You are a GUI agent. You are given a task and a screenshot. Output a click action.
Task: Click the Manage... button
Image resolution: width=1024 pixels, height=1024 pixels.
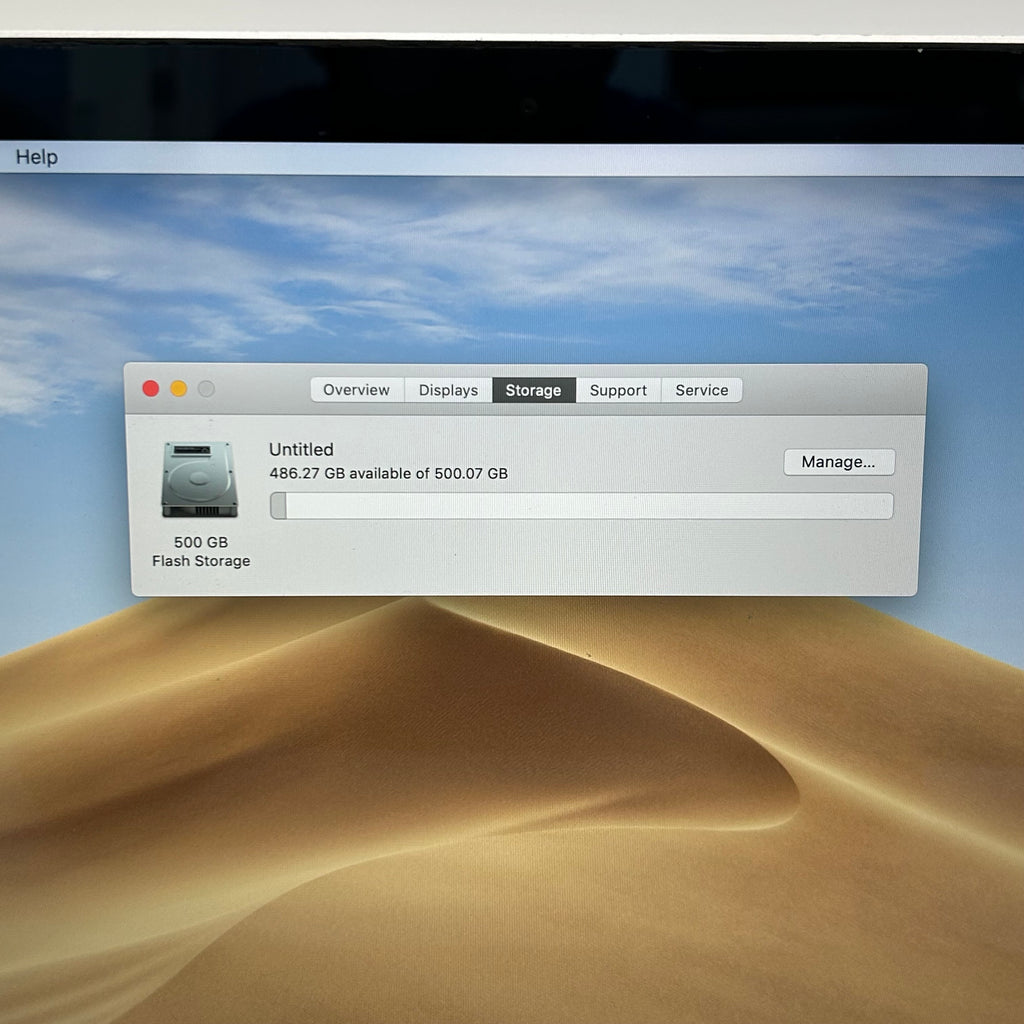coord(839,462)
